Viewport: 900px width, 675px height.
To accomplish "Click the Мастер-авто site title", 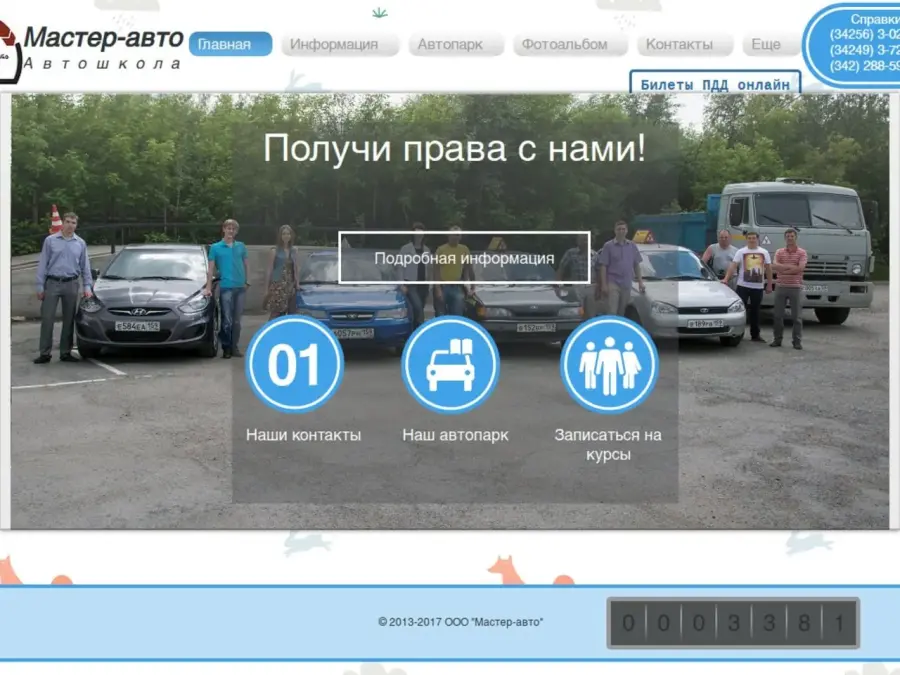I will (x=103, y=38).
